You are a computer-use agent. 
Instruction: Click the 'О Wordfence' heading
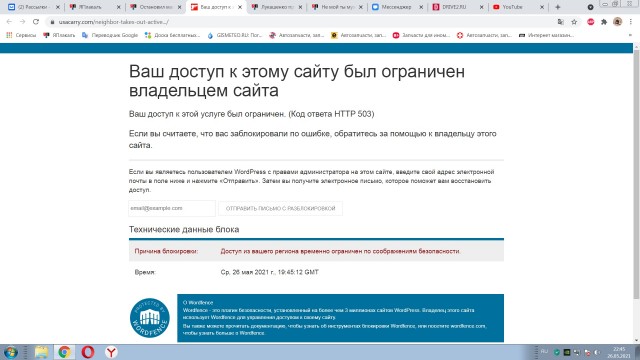click(198, 303)
